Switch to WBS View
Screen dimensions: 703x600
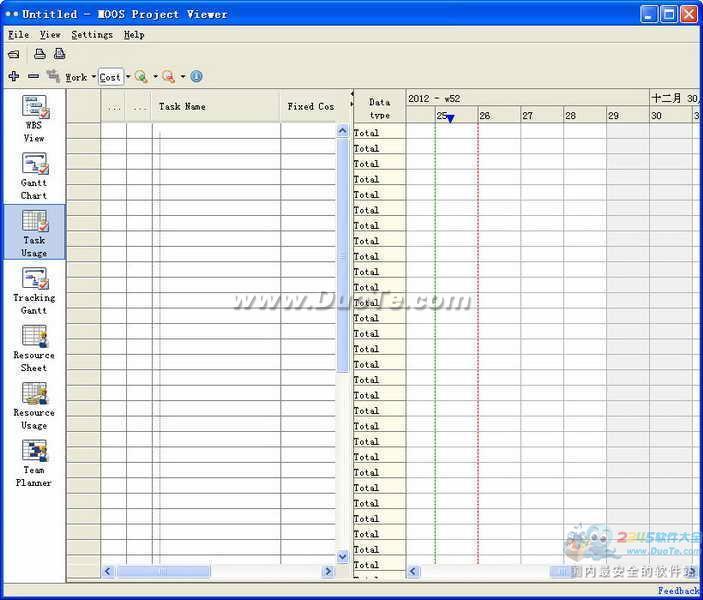(x=35, y=118)
